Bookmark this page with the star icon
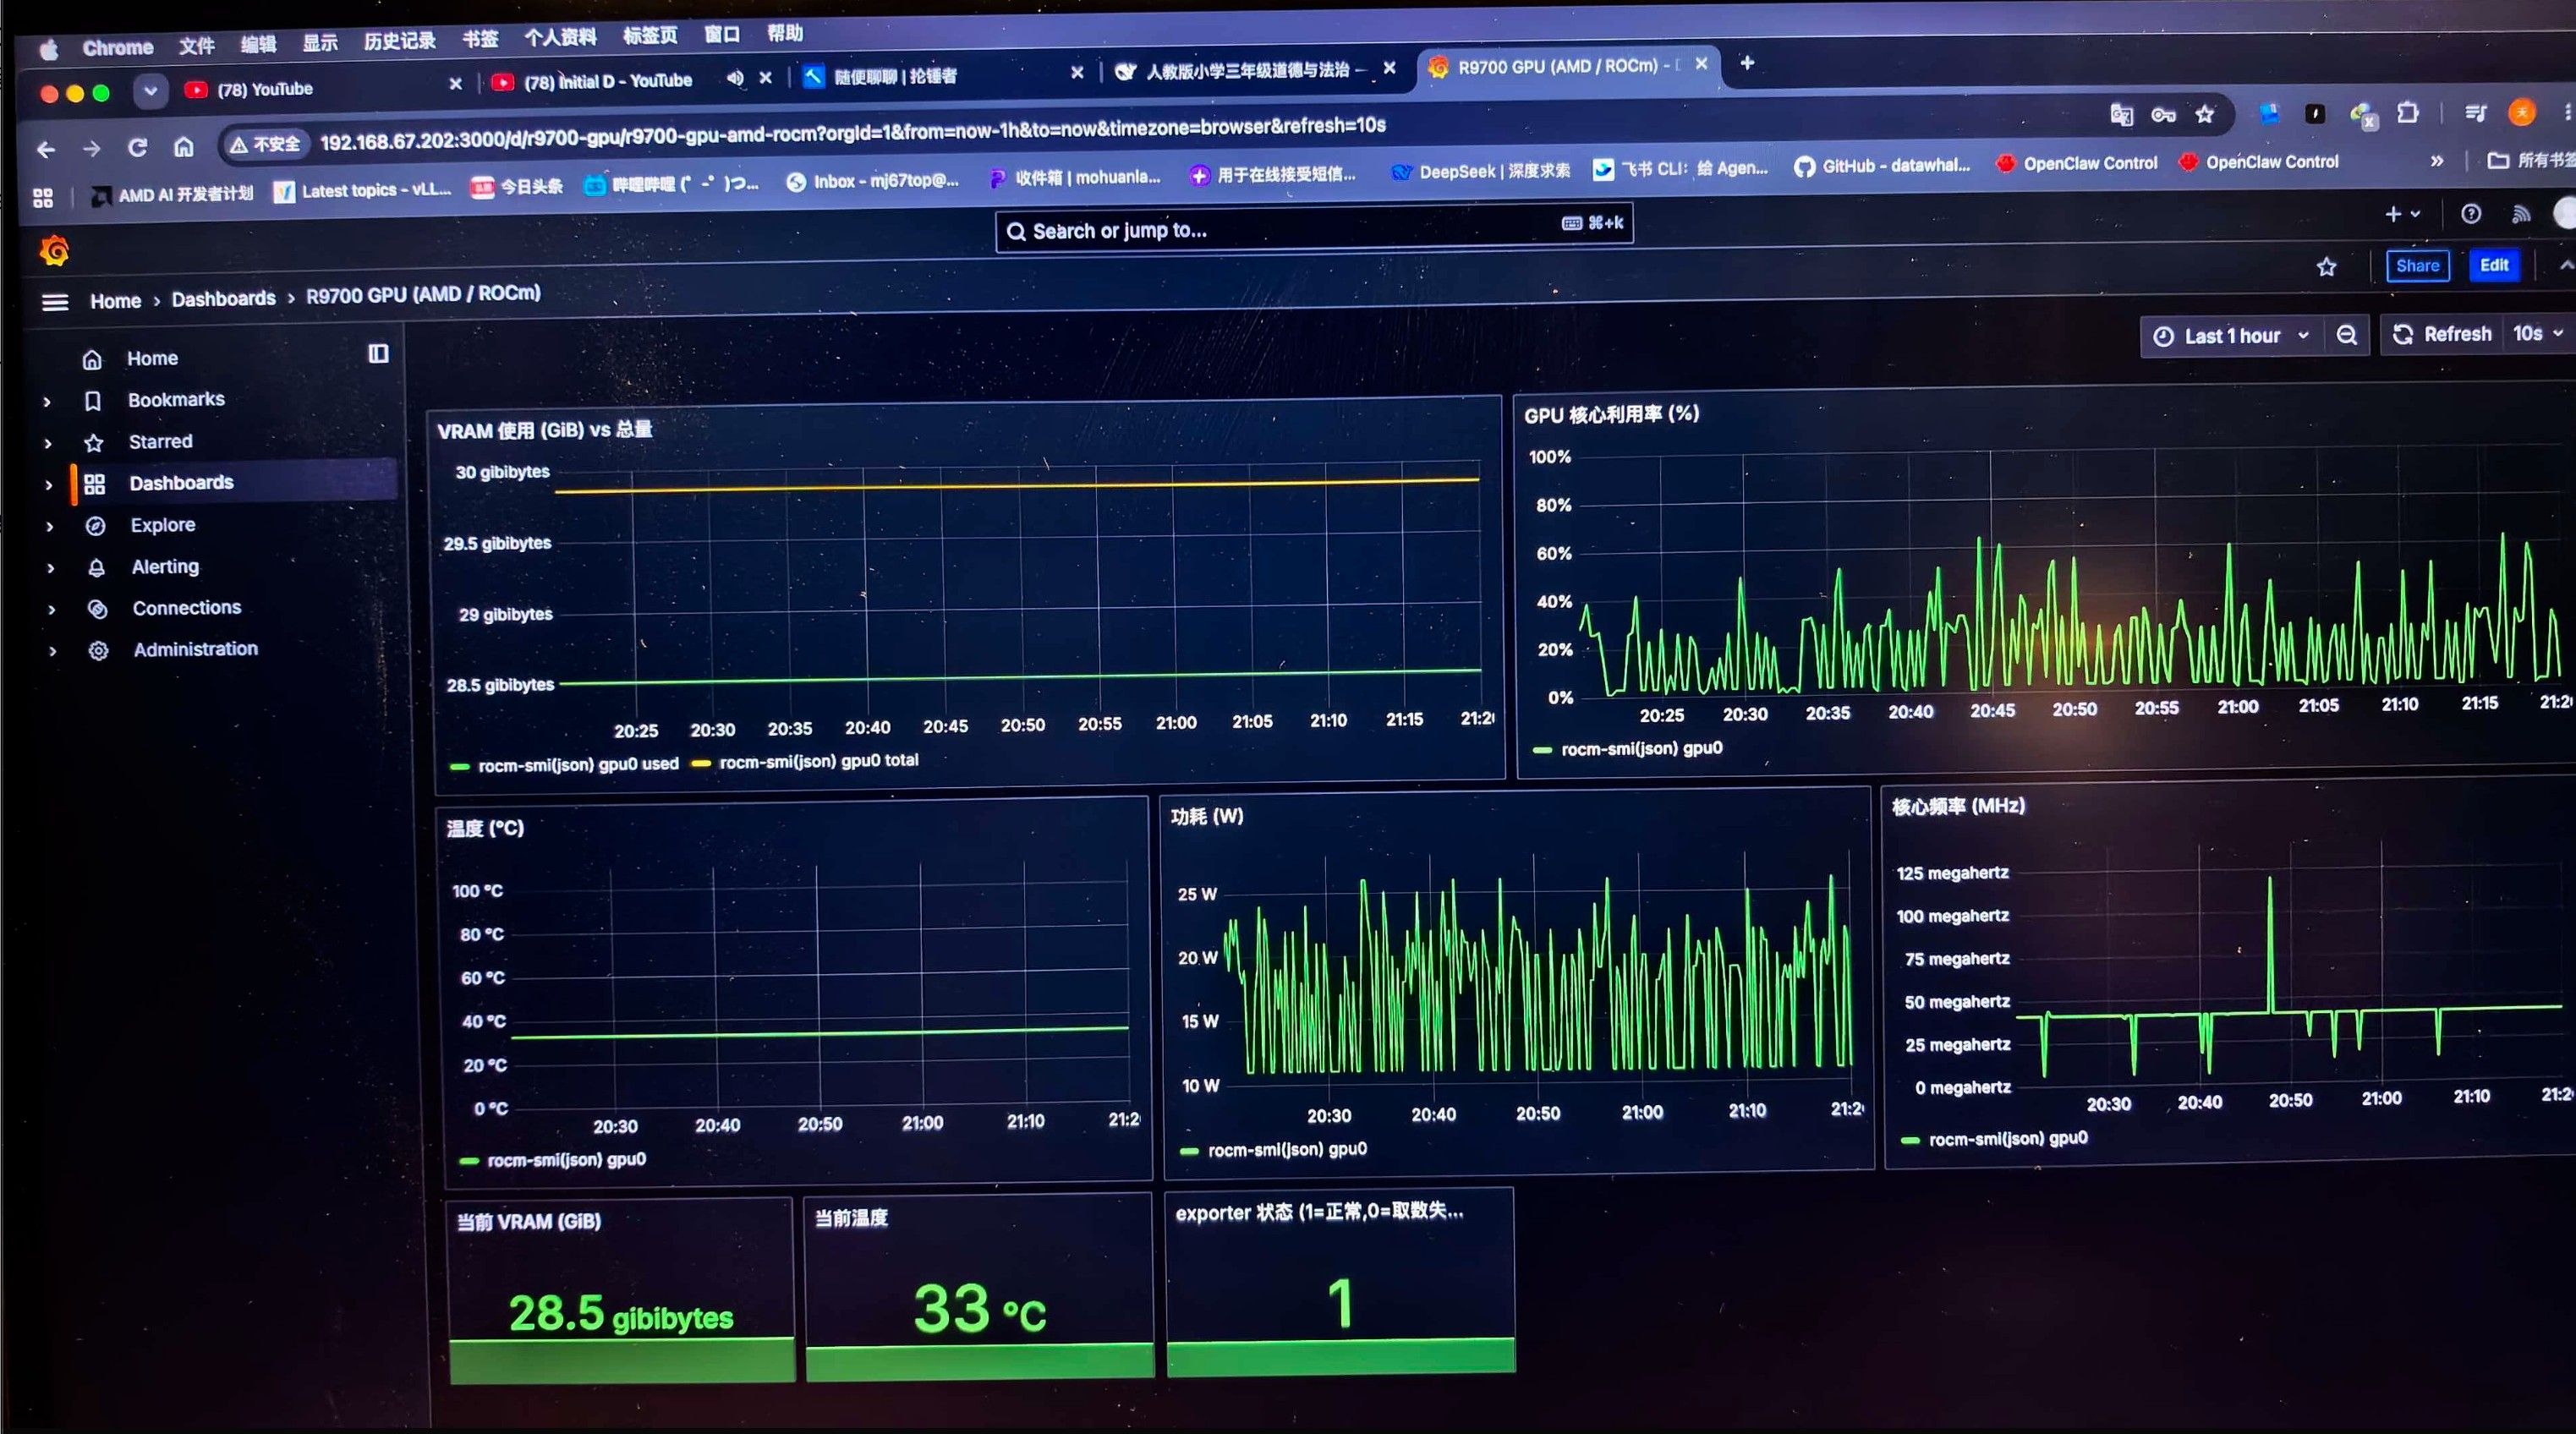This screenshot has width=2576, height=1434. tap(2205, 114)
